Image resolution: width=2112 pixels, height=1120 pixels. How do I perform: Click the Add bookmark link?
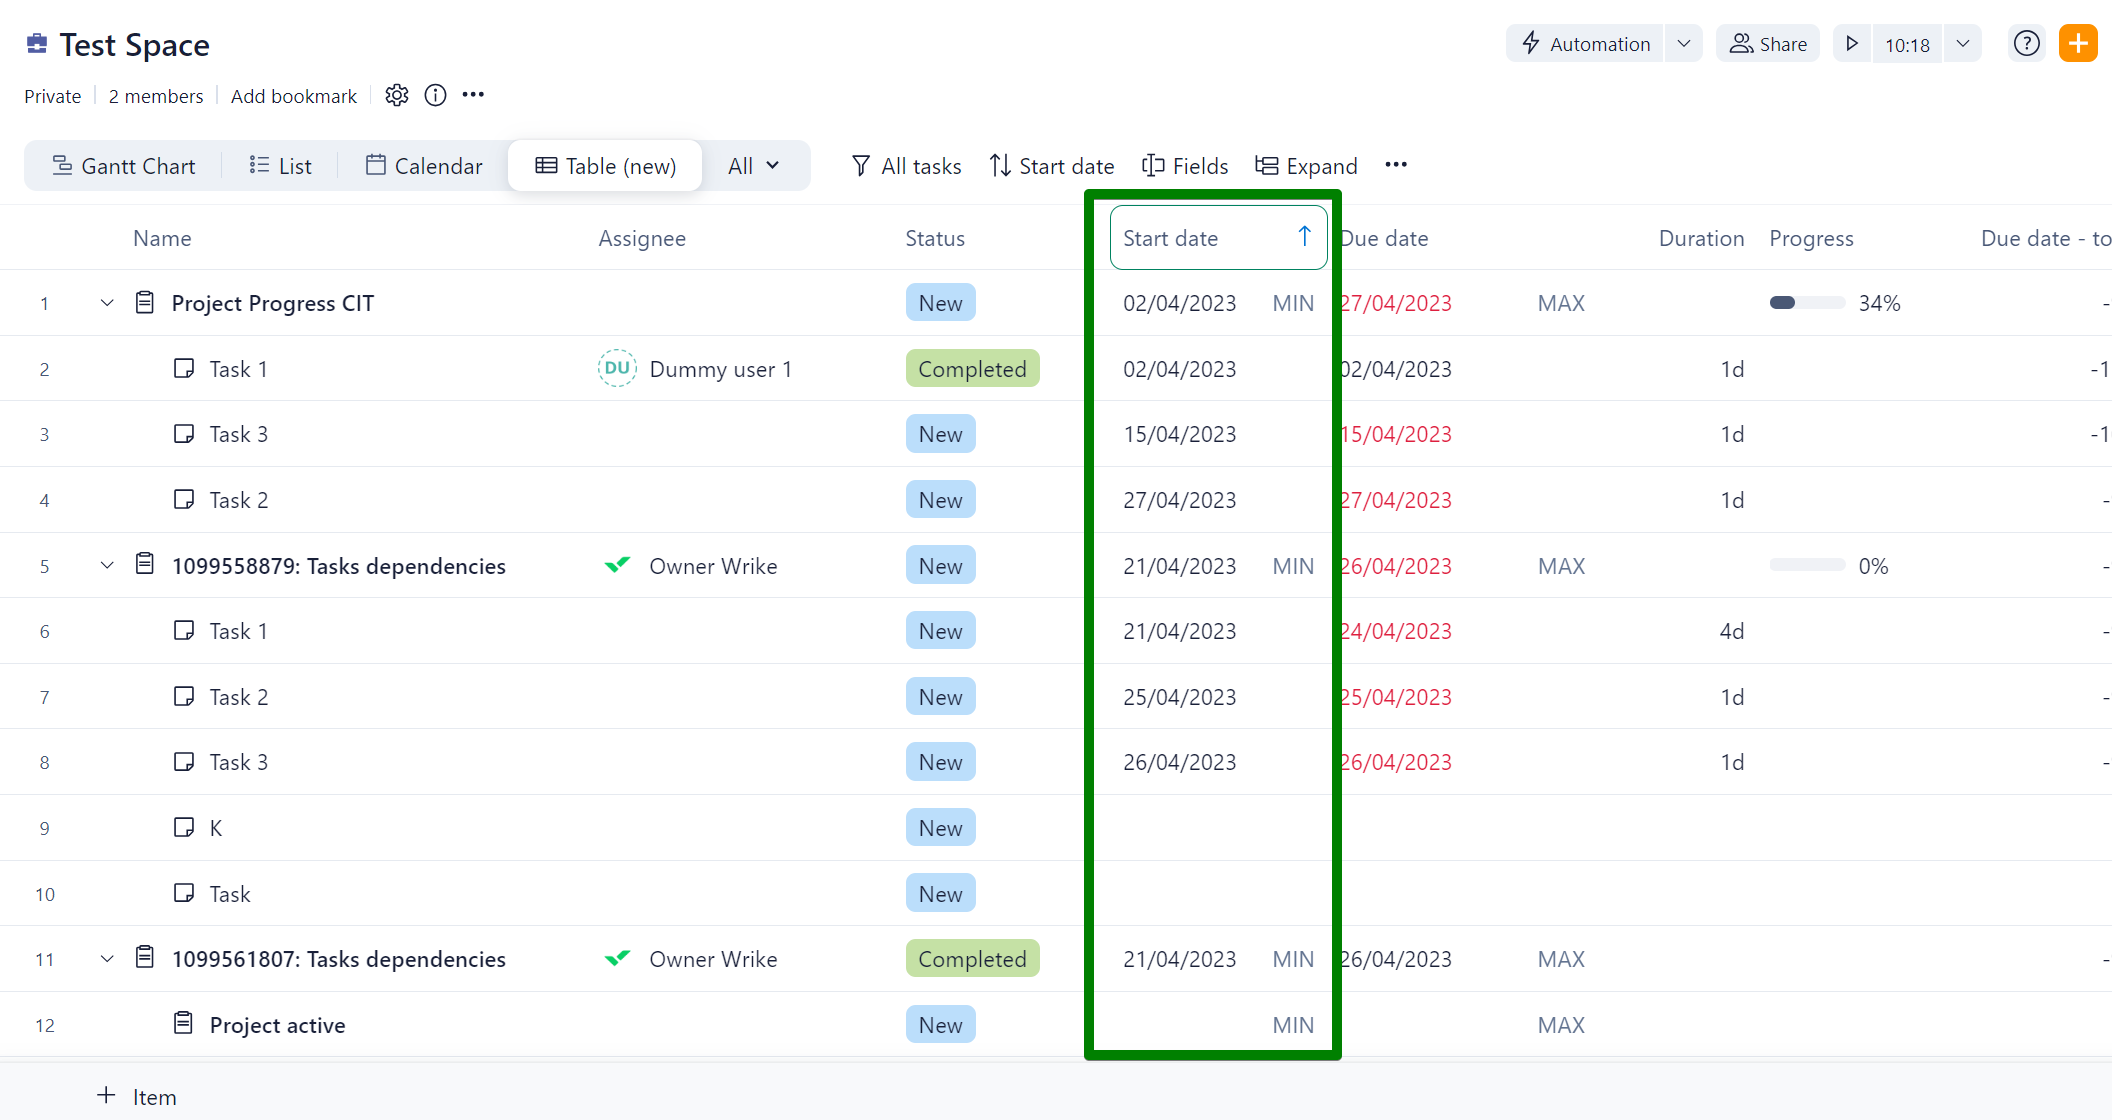click(x=293, y=96)
